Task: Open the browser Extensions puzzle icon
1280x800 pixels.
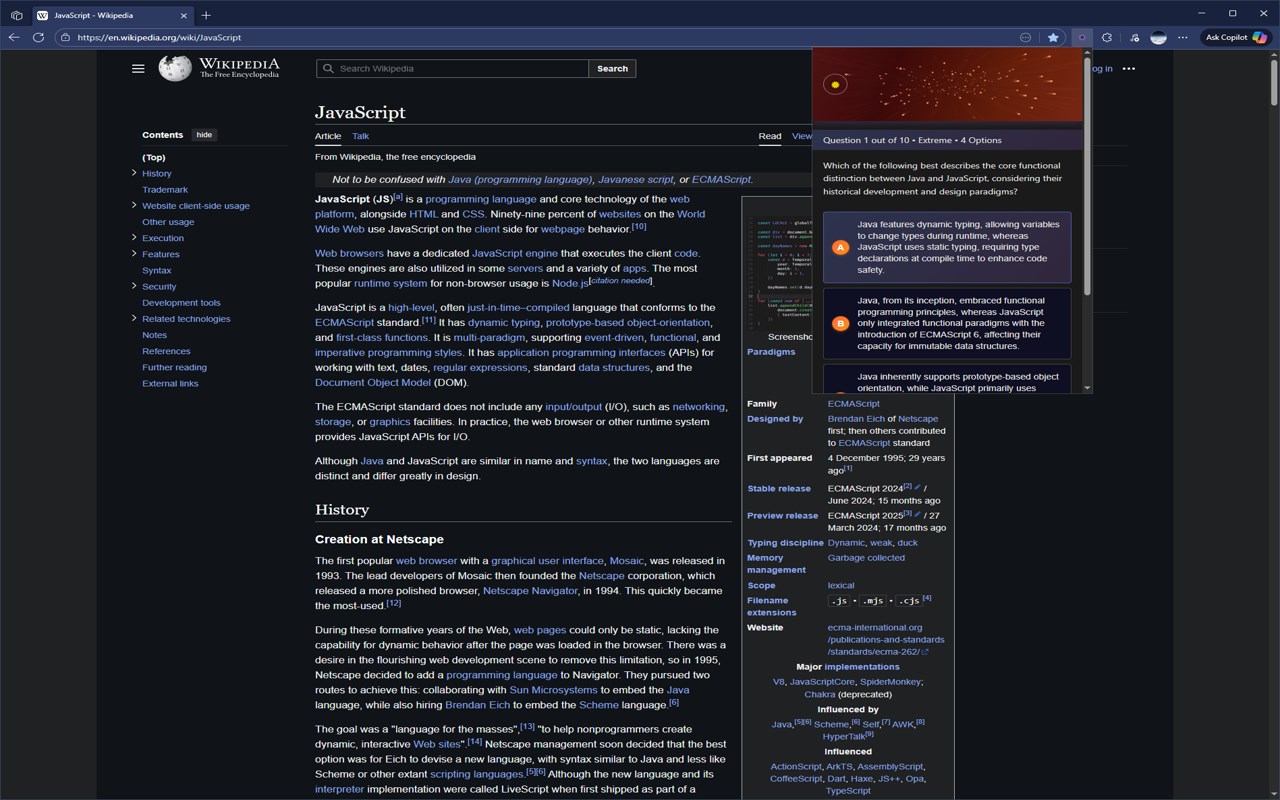Action: click(x=1107, y=37)
